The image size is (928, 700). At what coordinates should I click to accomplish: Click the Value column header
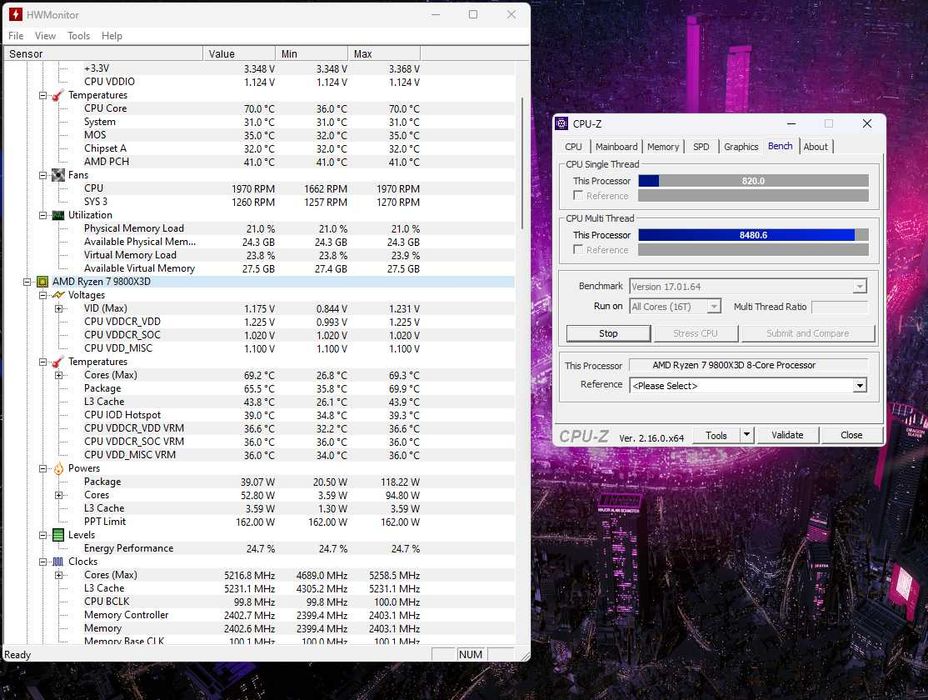pyautogui.click(x=239, y=54)
